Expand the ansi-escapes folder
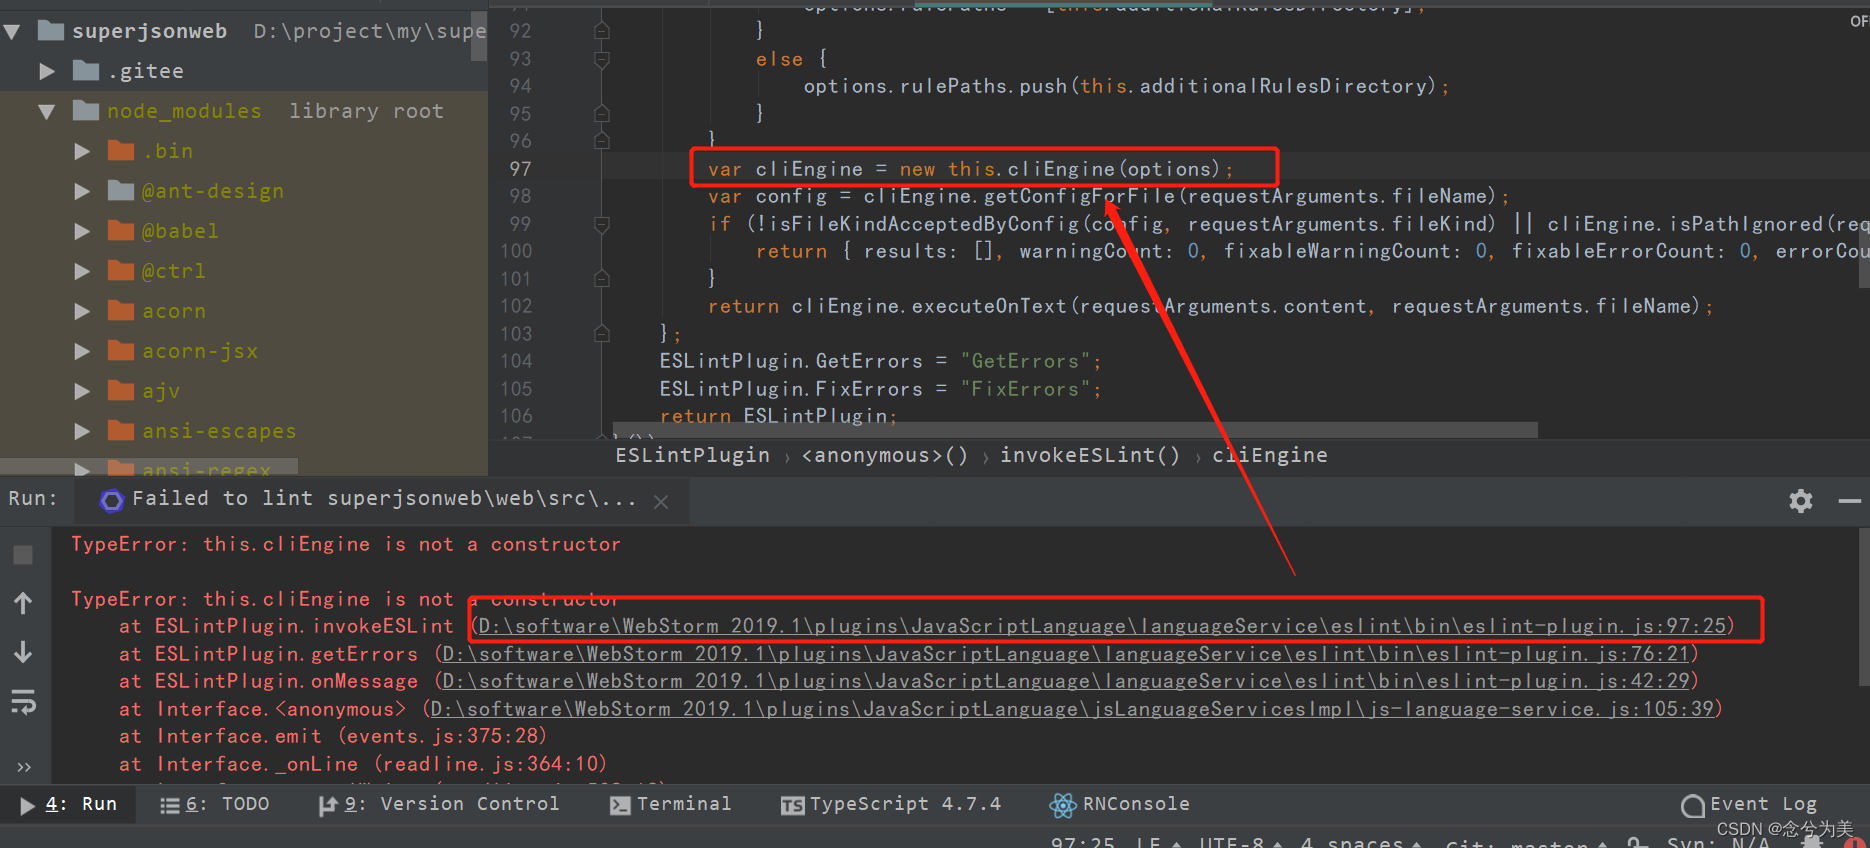The image size is (1870, 848). 82,431
